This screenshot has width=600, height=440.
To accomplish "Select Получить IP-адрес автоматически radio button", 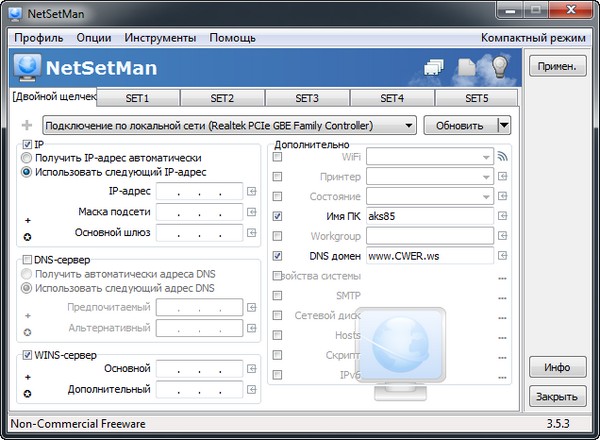I will point(26,158).
